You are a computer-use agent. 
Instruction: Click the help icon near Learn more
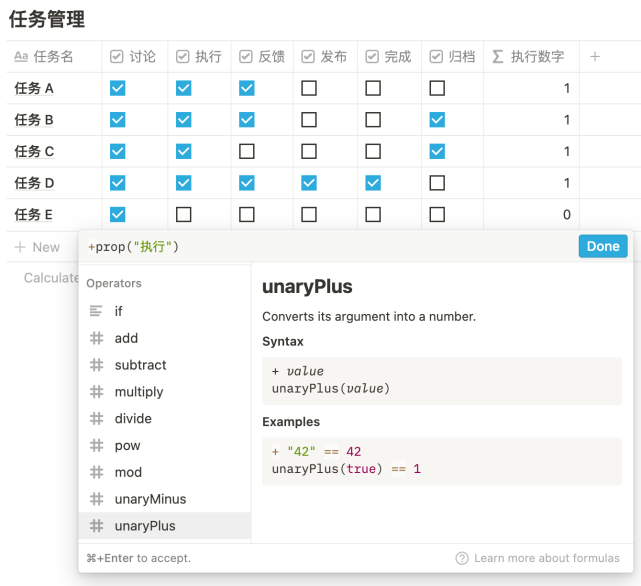(x=462, y=558)
